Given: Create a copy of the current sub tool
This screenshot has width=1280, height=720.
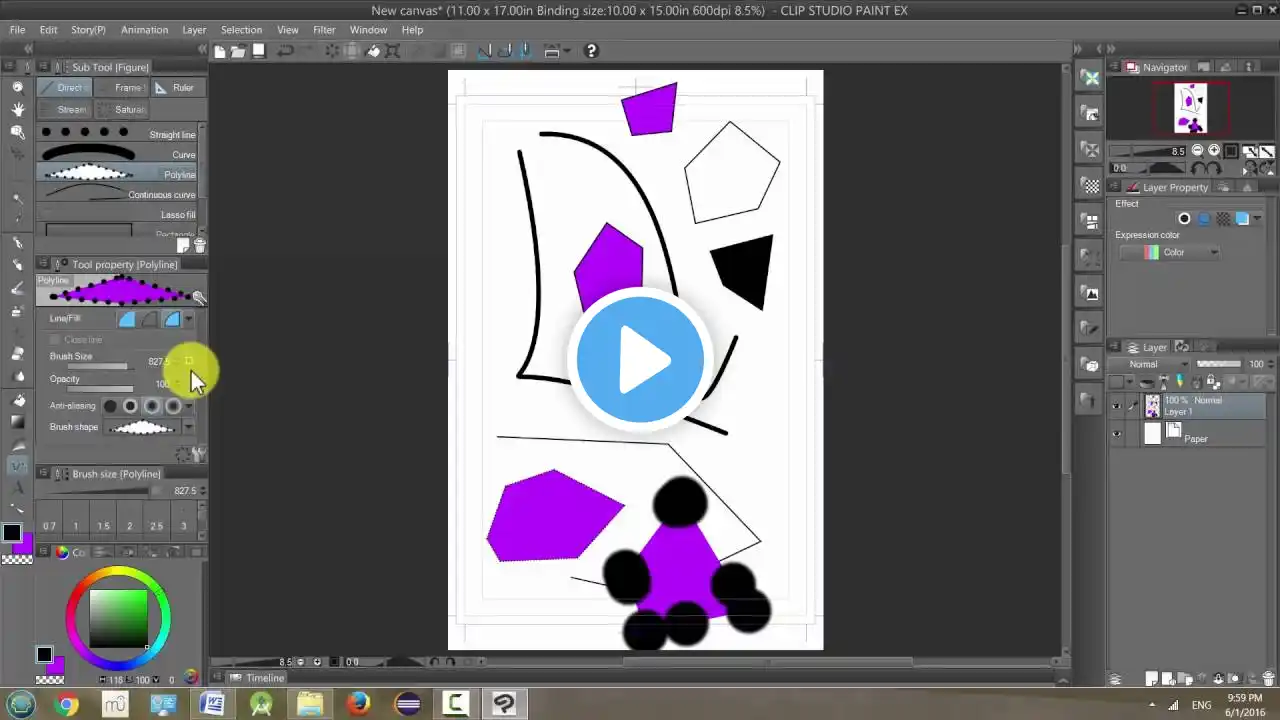Looking at the screenshot, I should pos(184,245).
